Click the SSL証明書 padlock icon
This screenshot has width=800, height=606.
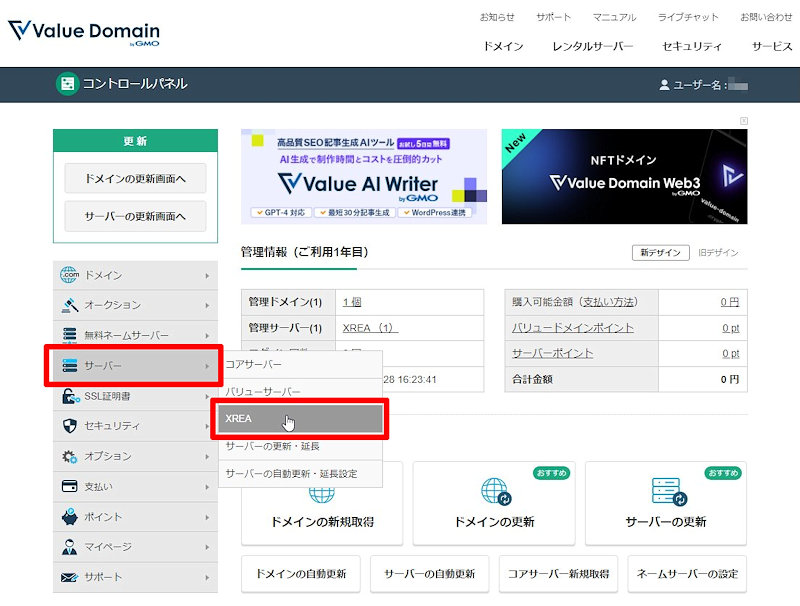(69, 396)
